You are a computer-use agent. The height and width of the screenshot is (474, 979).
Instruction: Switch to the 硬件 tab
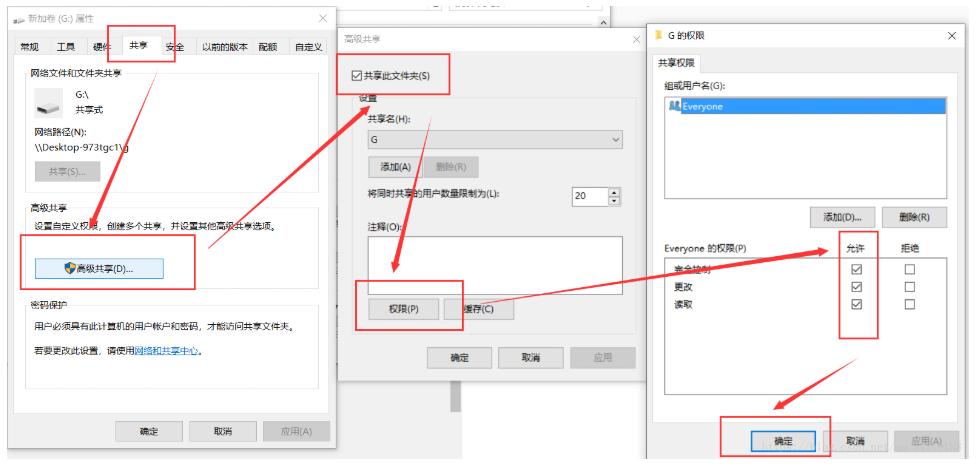pos(102,47)
